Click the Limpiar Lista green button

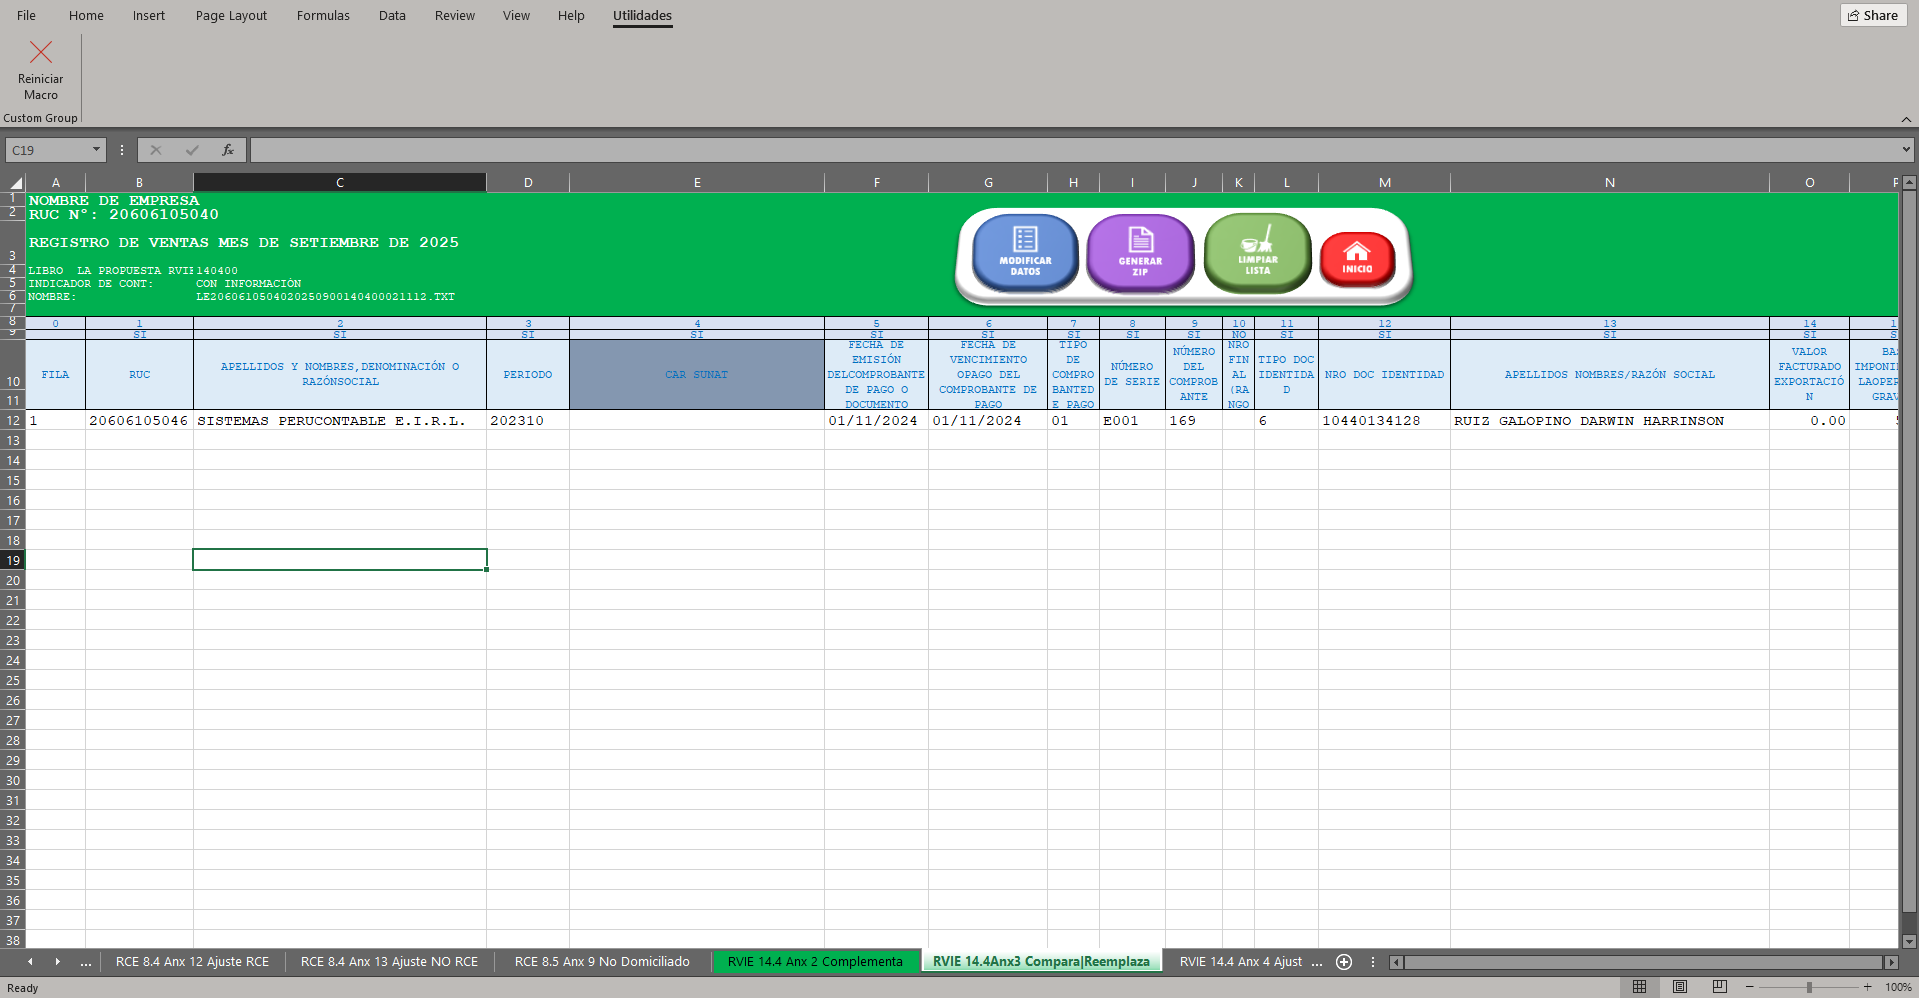tap(1257, 252)
